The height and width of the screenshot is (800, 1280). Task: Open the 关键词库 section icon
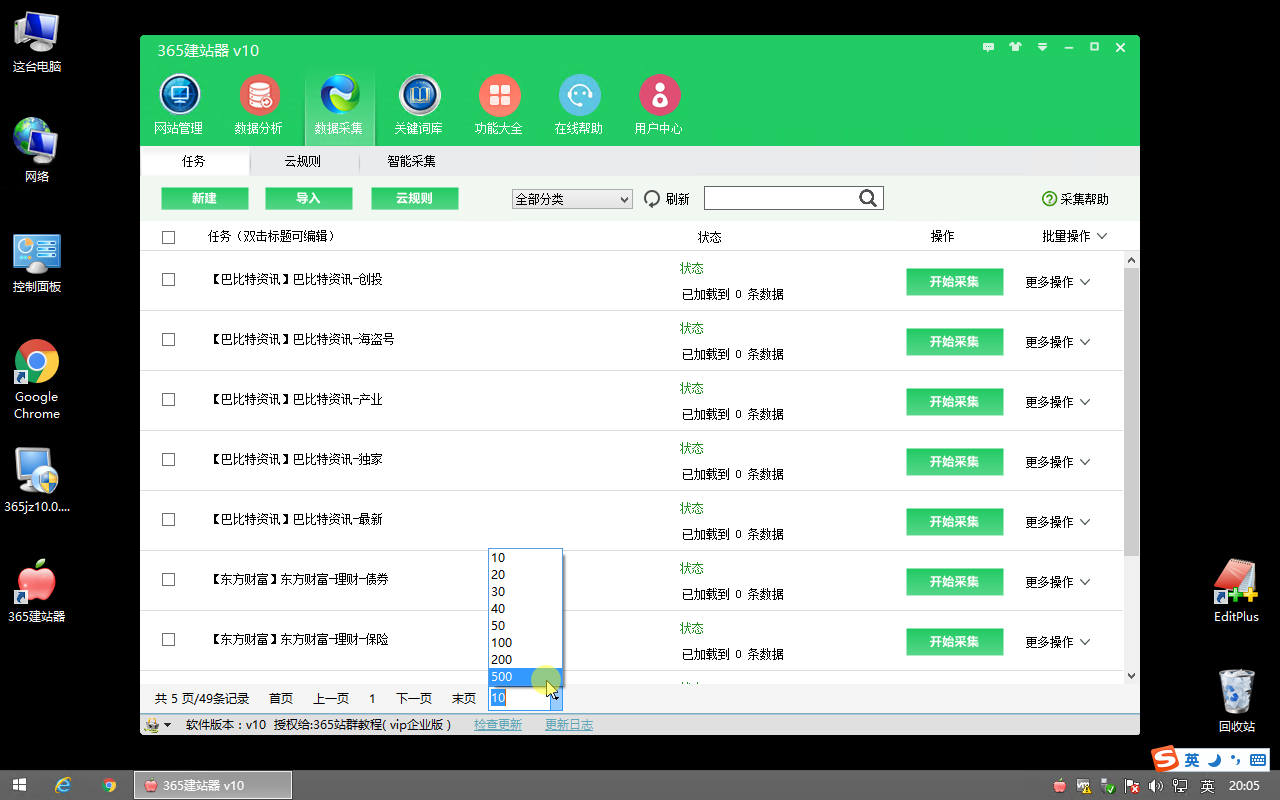point(419,96)
